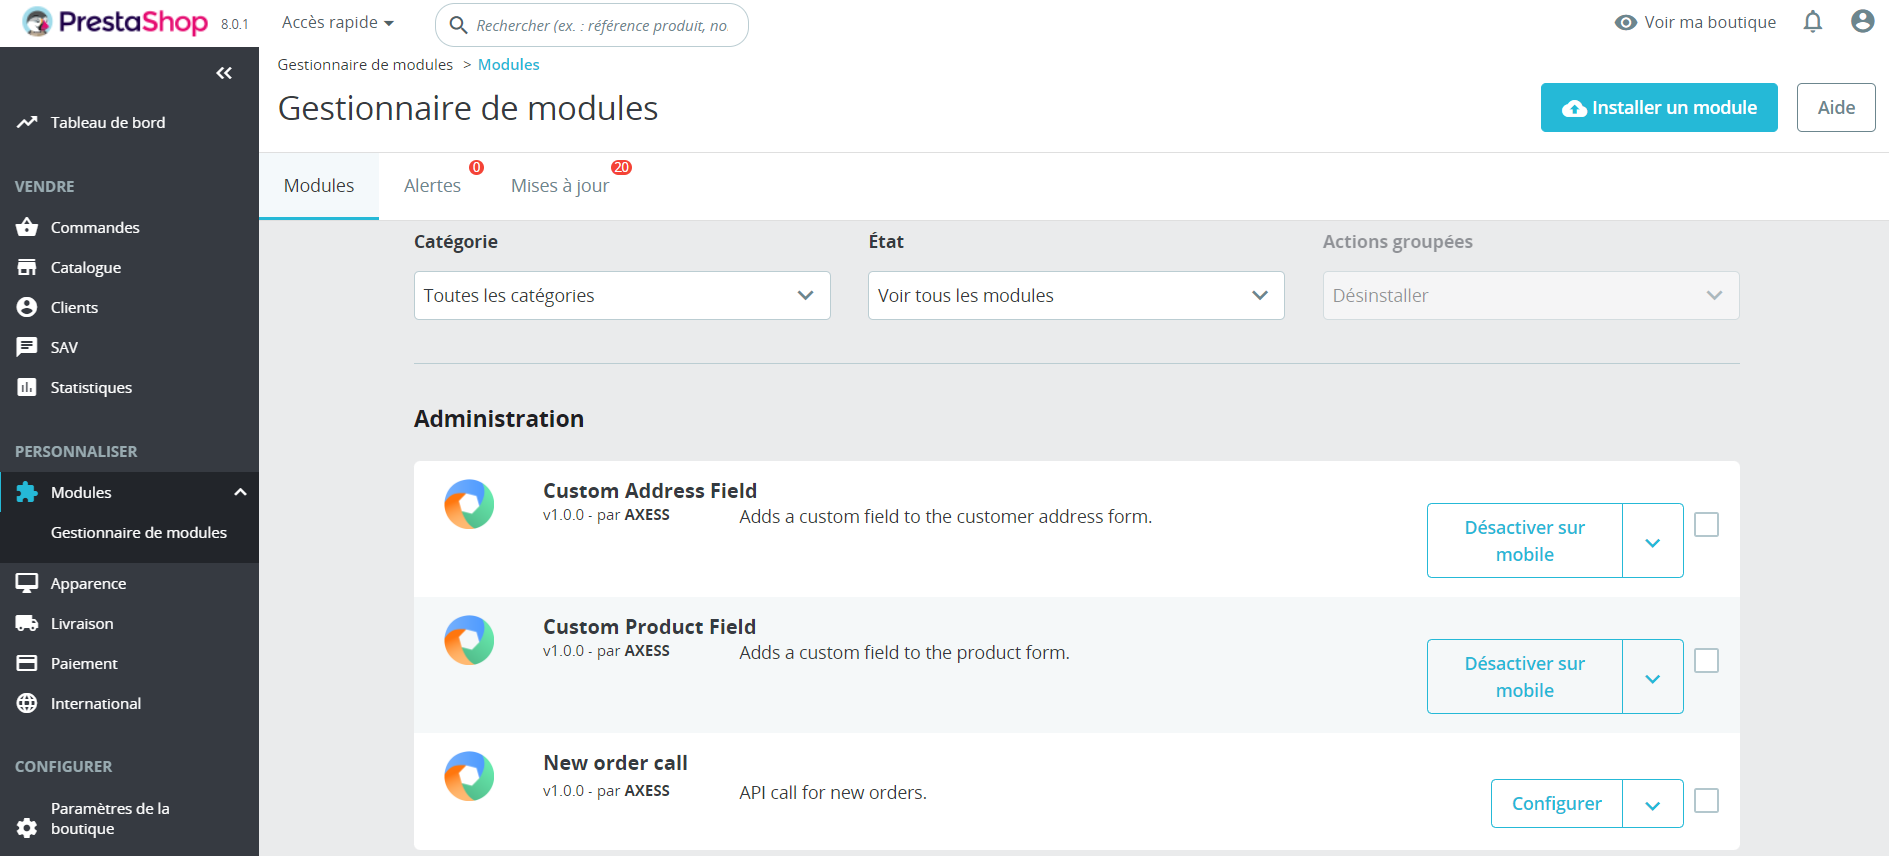Expand actions arrow beside Configurer

pyautogui.click(x=1652, y=804)
